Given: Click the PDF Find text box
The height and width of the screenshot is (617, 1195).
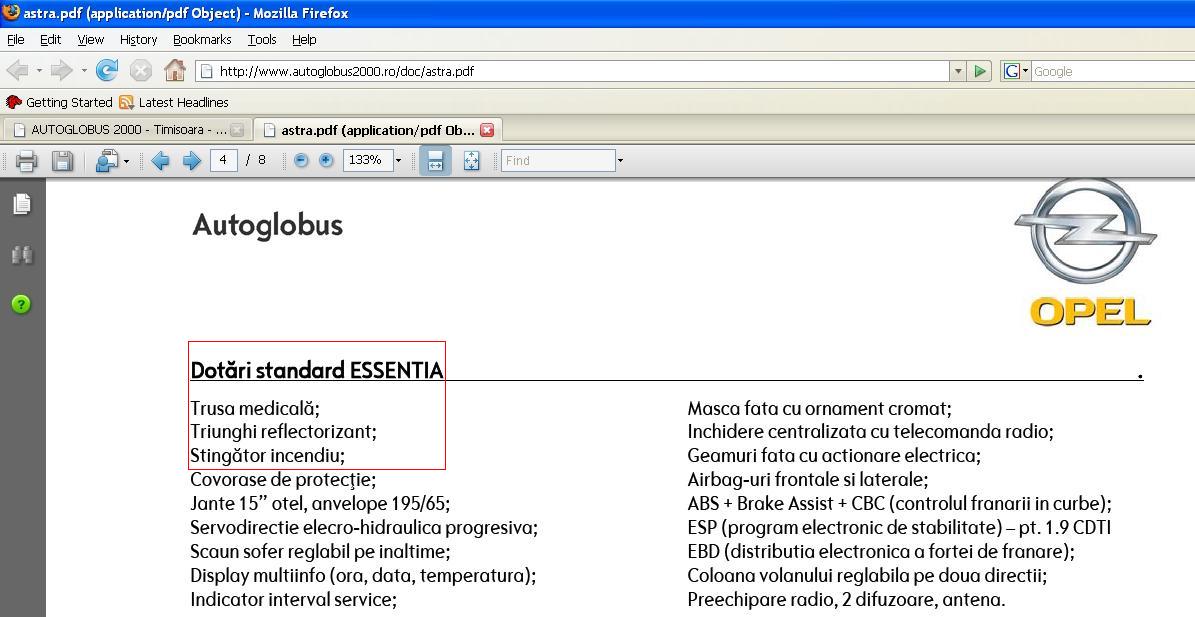Looking at the screenshot, I should pyautogui.click(x=558, y=160).
